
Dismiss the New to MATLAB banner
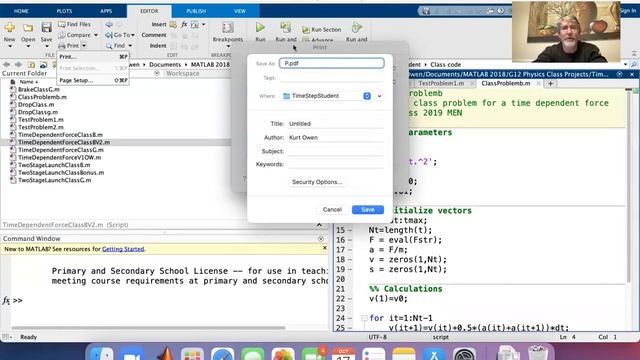point(324,248)
